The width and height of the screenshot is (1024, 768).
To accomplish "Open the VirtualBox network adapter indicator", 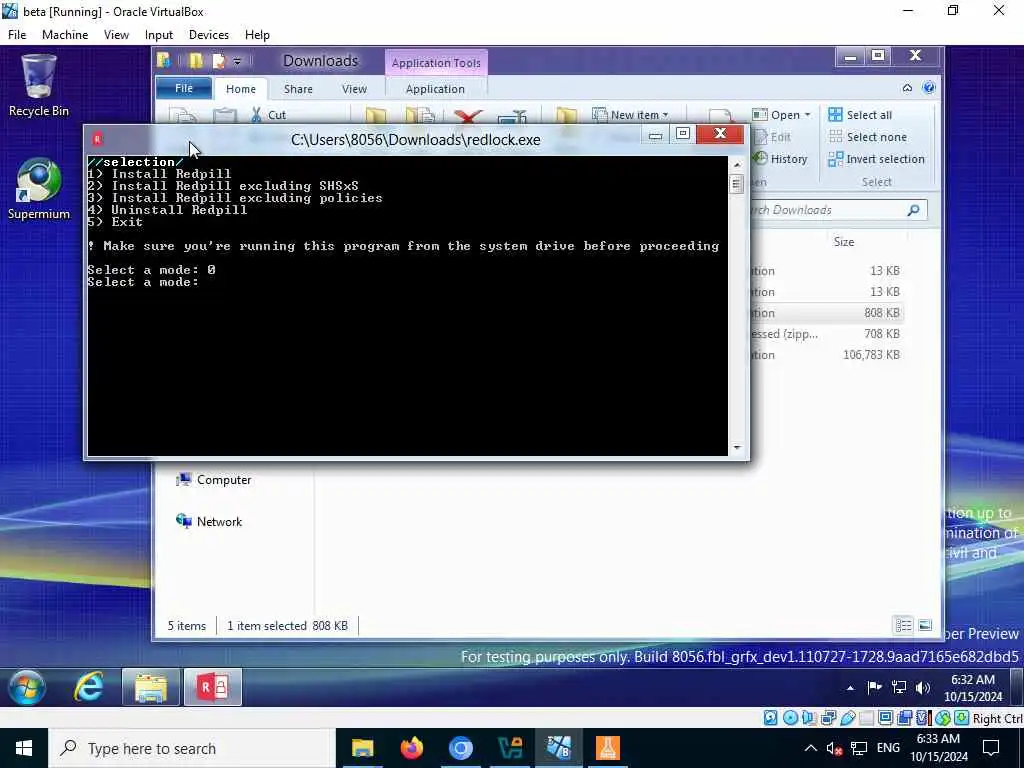I will 828,718.
